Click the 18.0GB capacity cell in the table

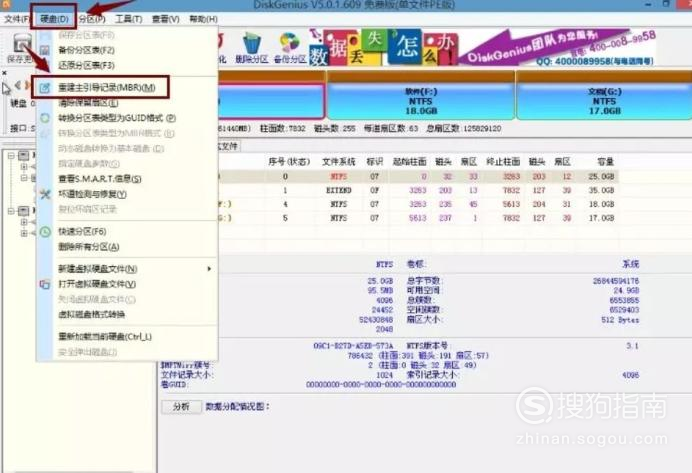pos(602,204)
